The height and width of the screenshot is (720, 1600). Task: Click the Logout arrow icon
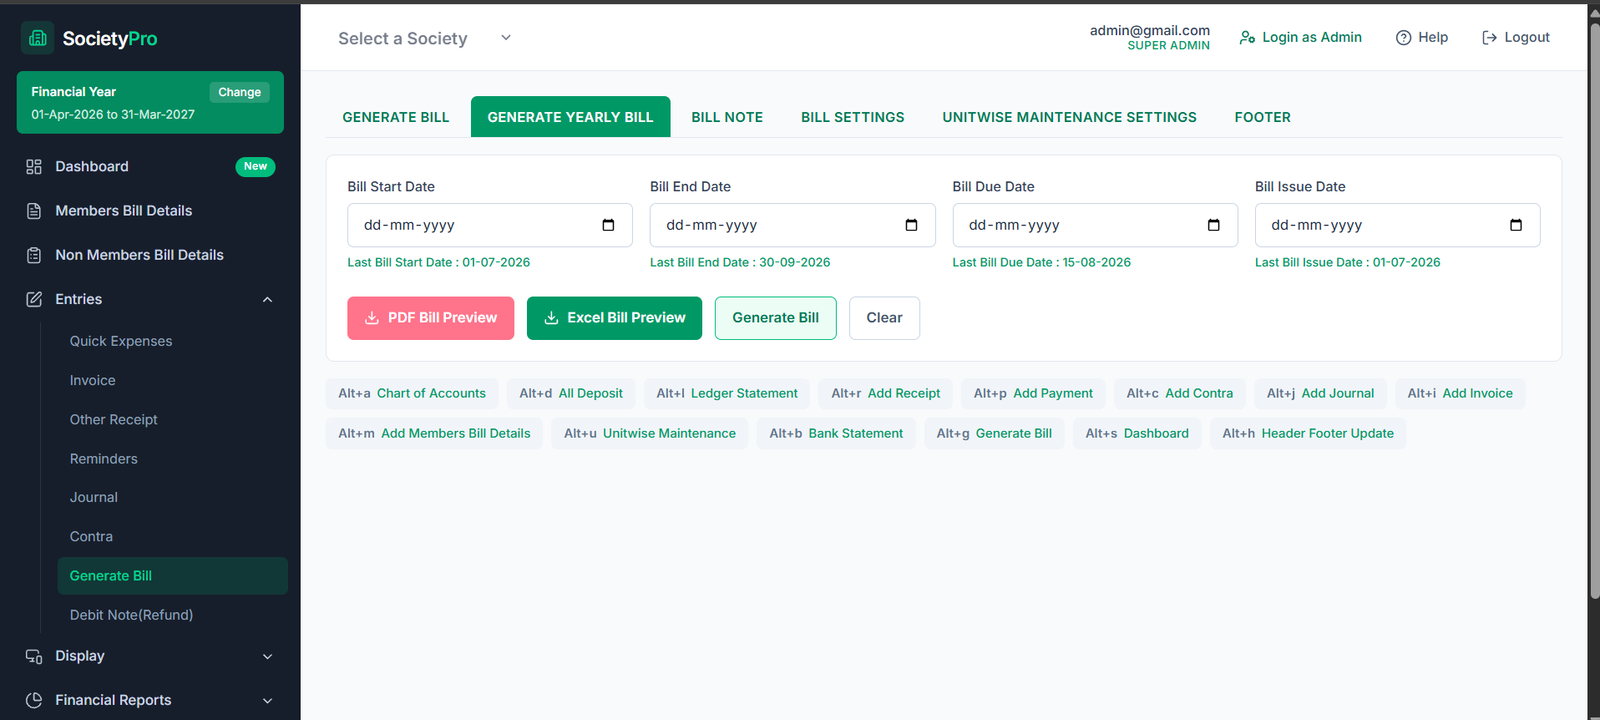click(1489, 38)
